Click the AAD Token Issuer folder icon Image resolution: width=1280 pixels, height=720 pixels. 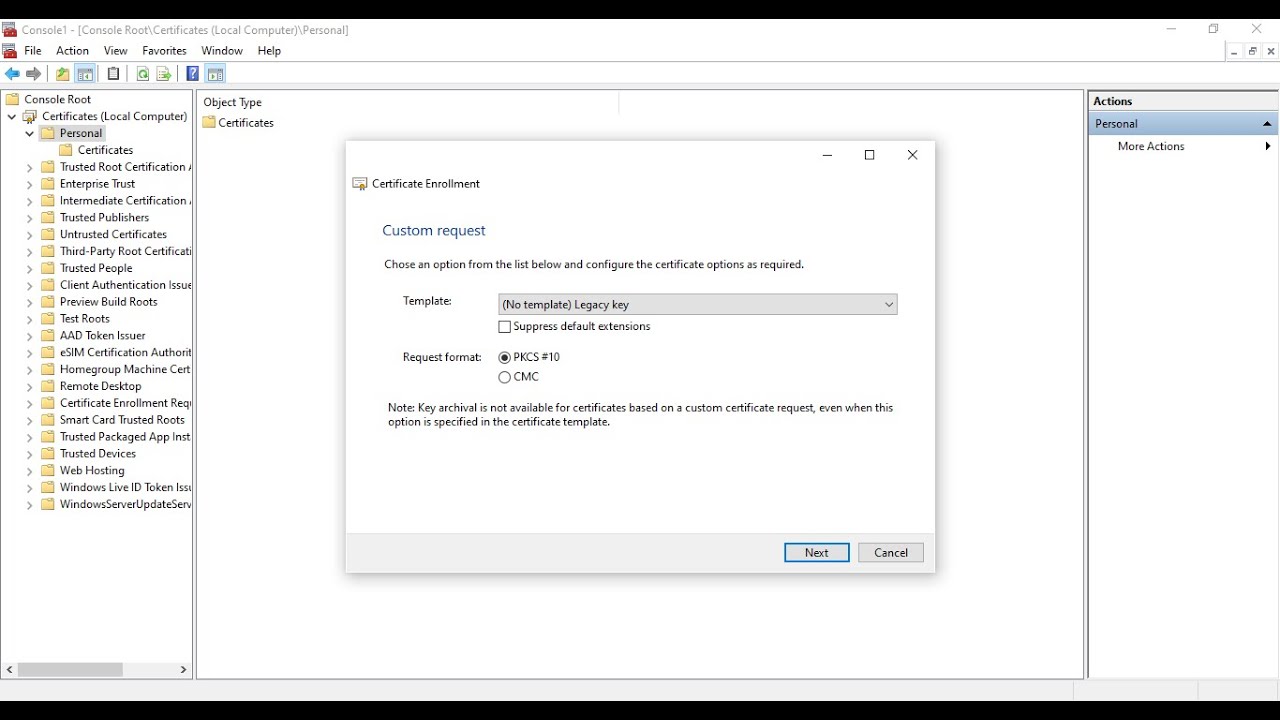click(x=48, y=335)
